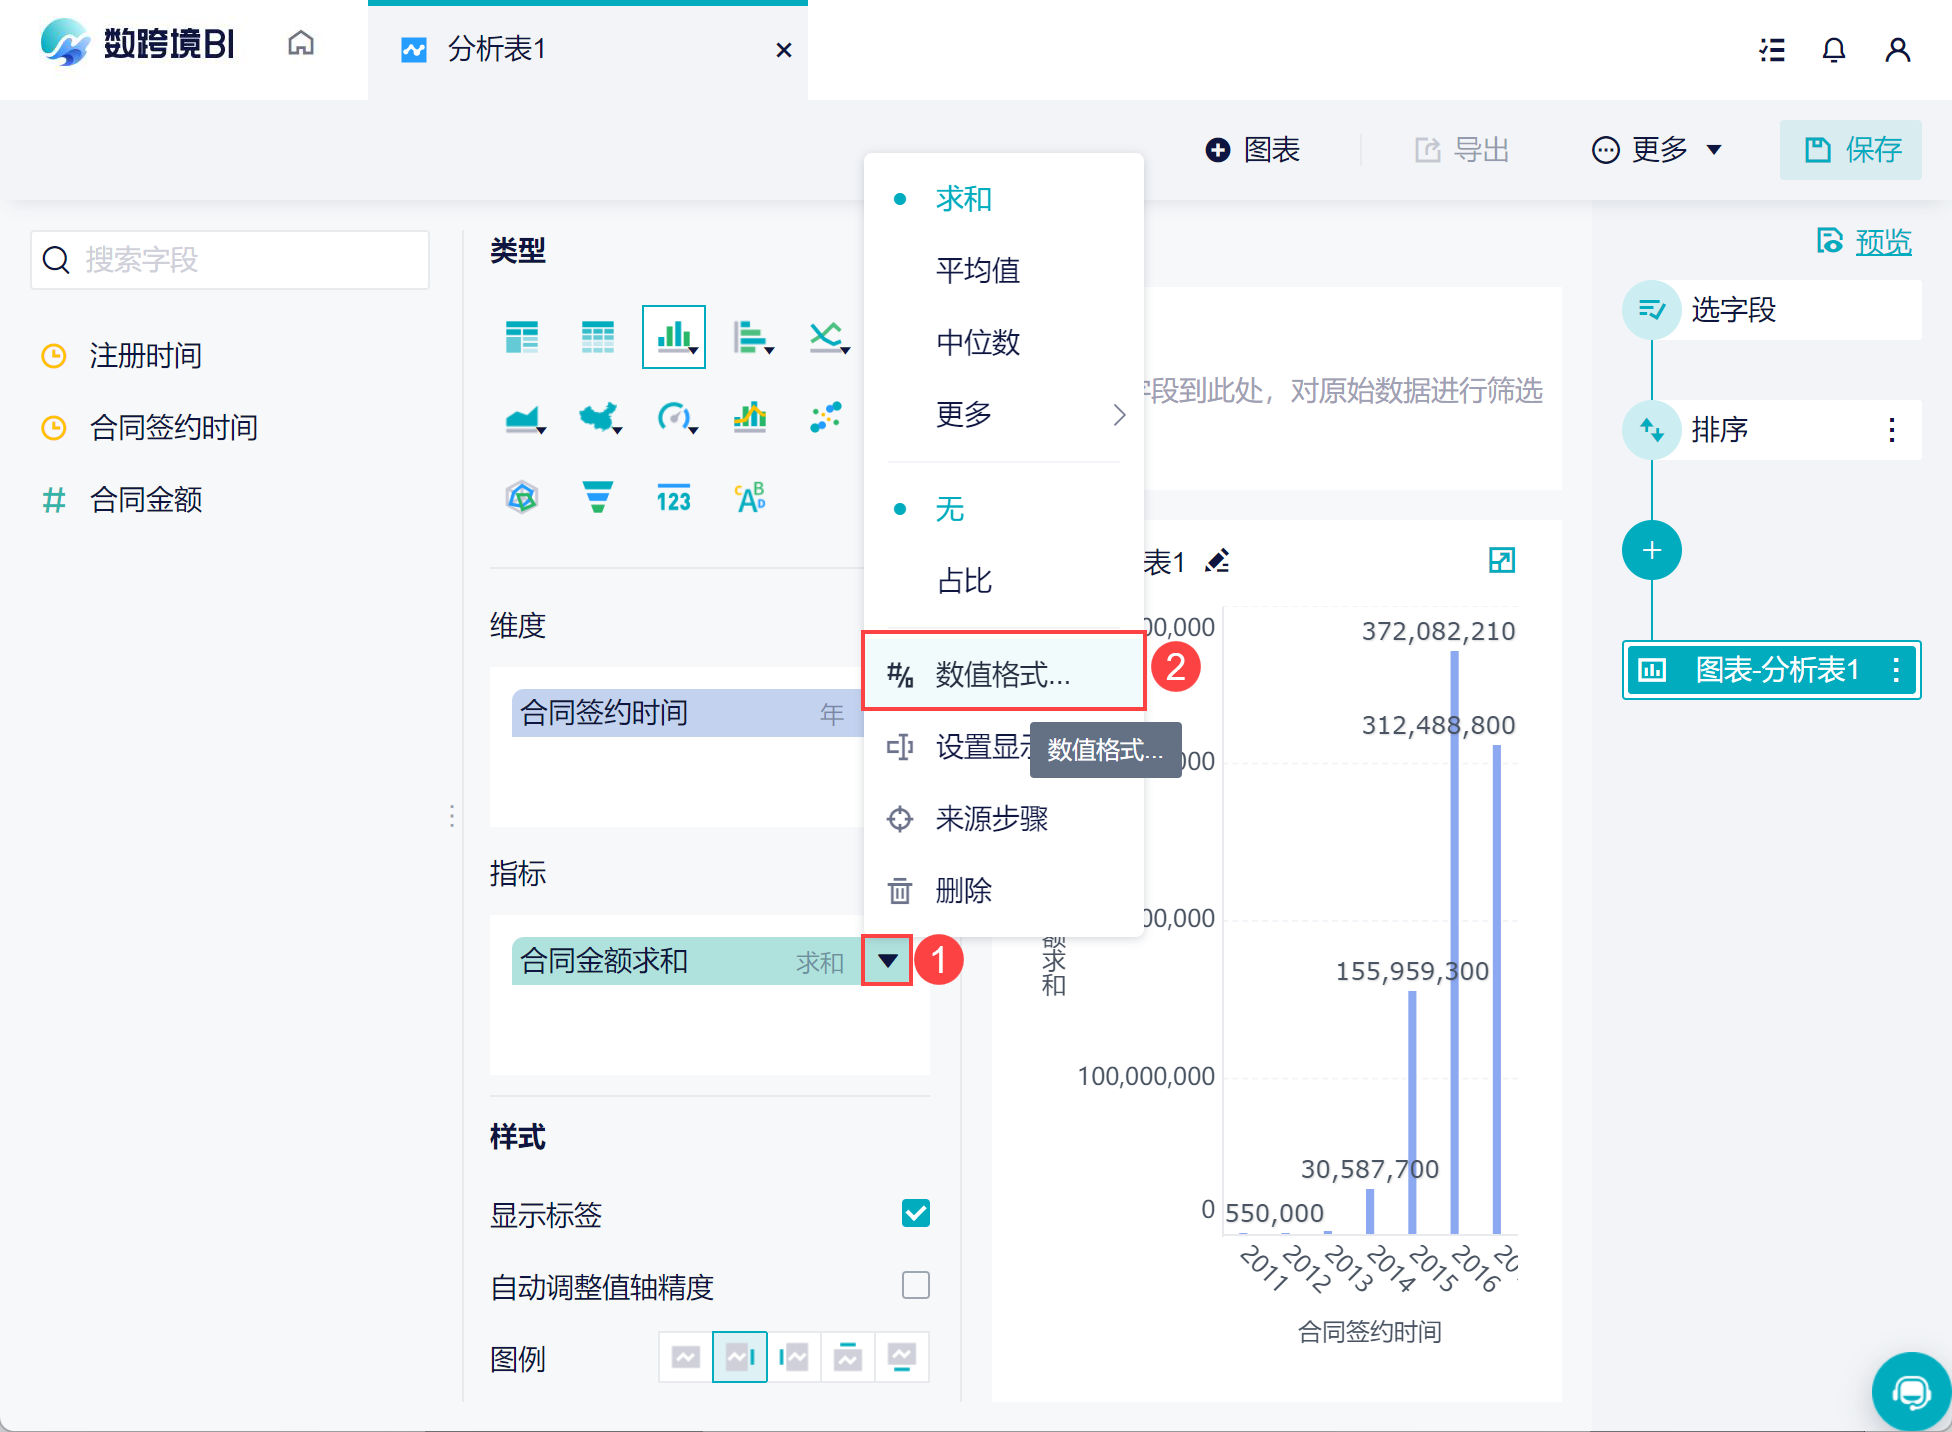Select the scatter chart type icon

[x=825, y=416]
